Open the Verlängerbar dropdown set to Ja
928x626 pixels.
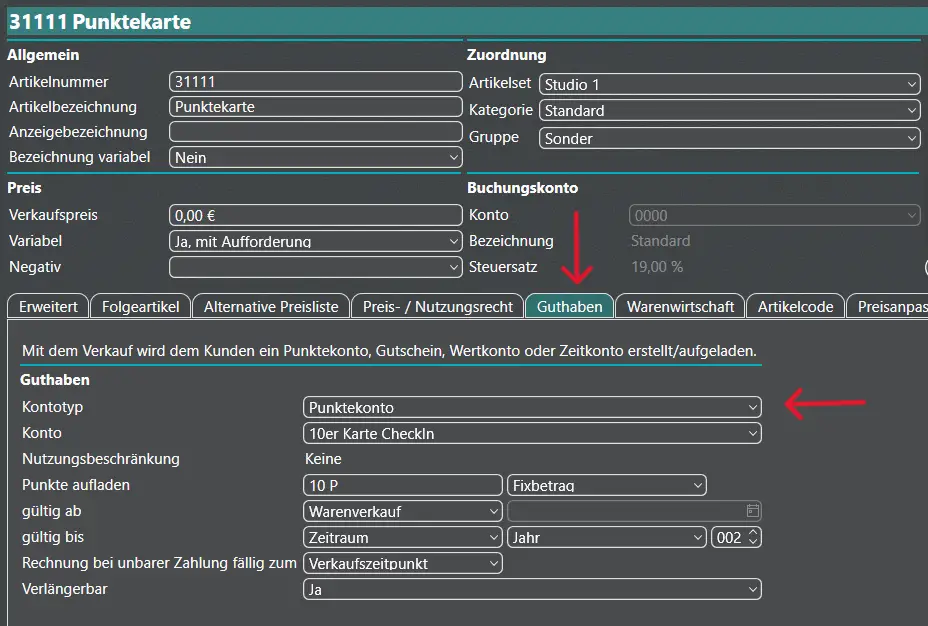pos(532,589)
